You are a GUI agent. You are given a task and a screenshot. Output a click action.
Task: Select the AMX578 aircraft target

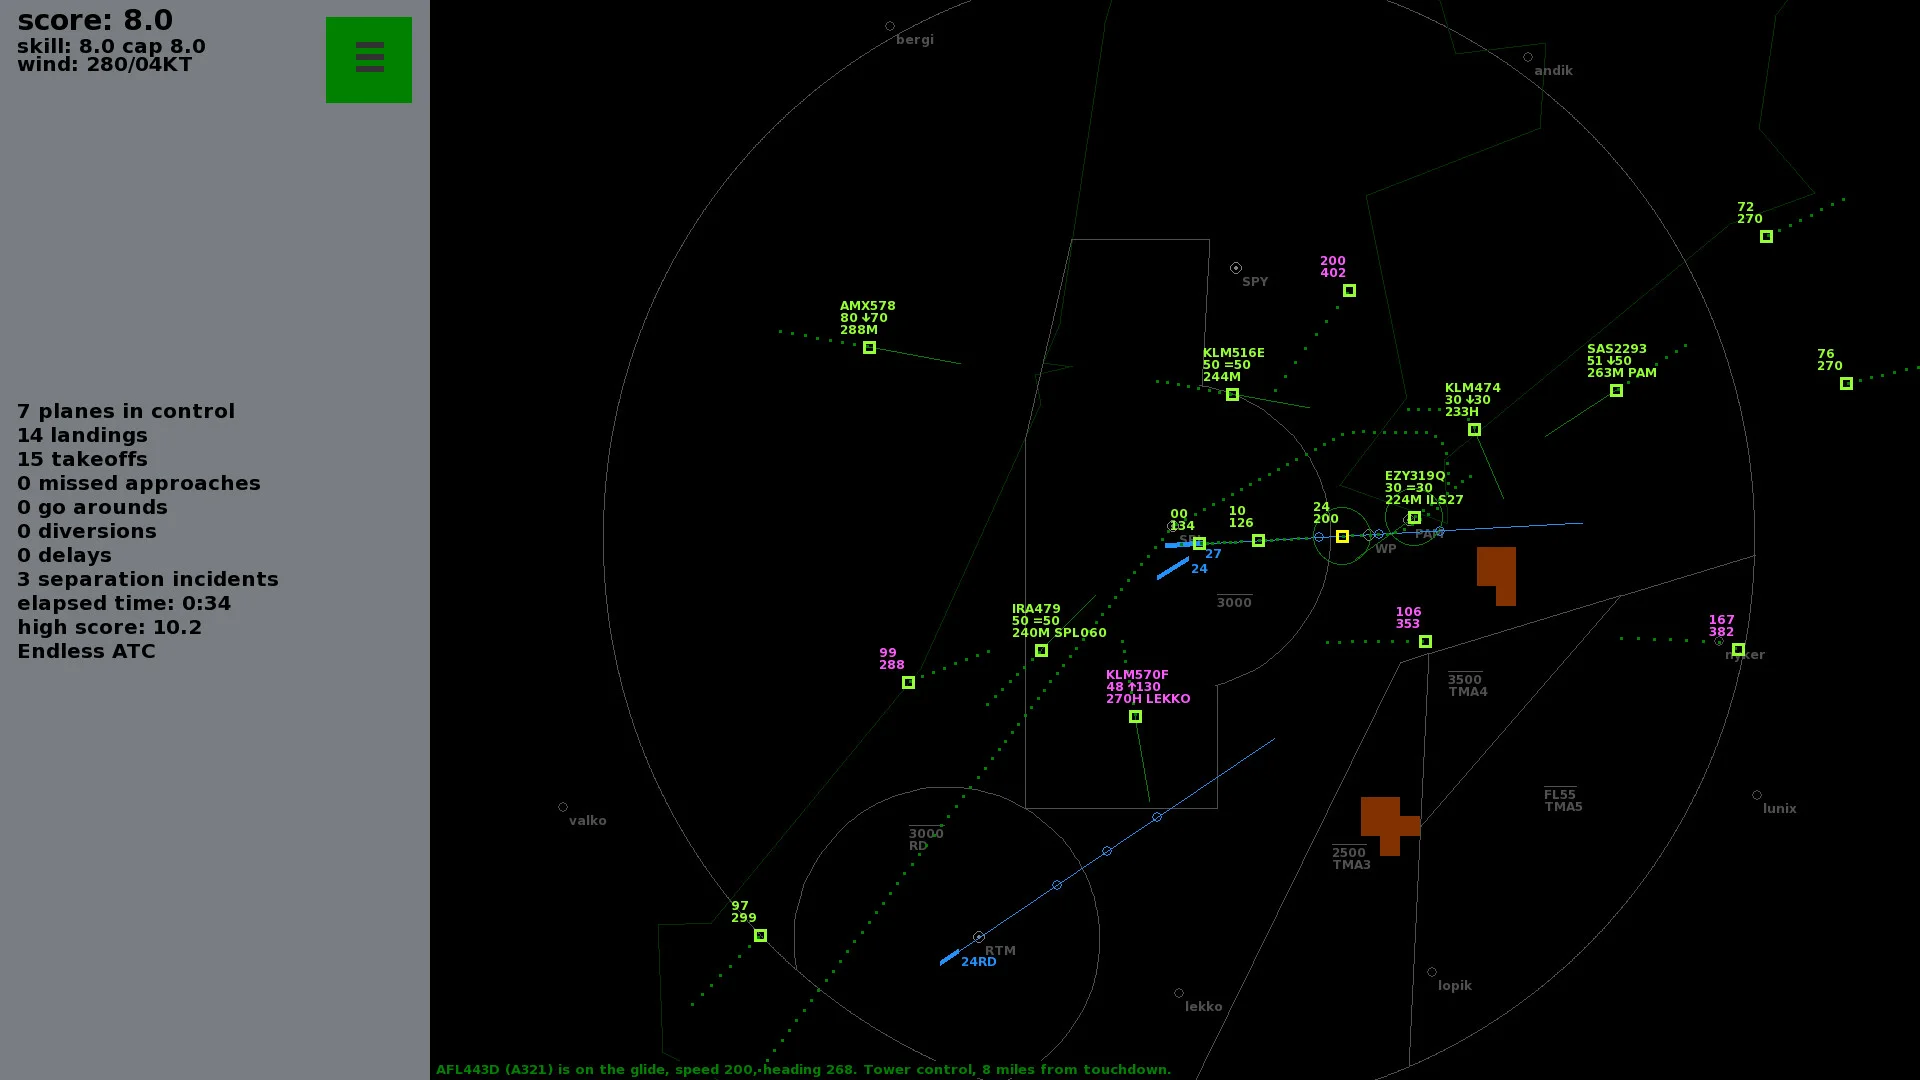coord(869,347)
